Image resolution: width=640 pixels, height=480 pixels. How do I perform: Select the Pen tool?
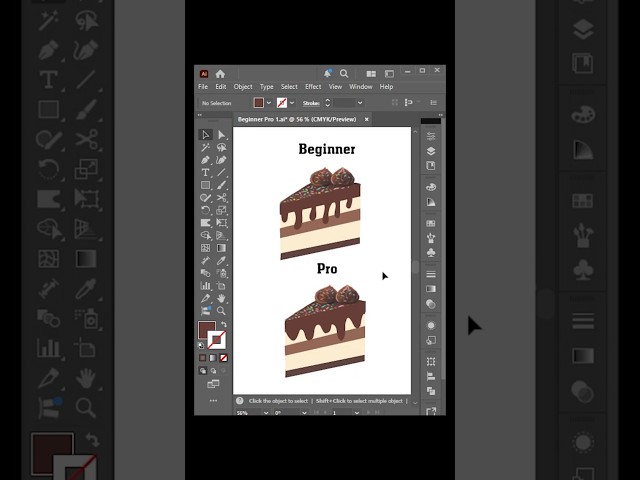[x=205, y=160]
